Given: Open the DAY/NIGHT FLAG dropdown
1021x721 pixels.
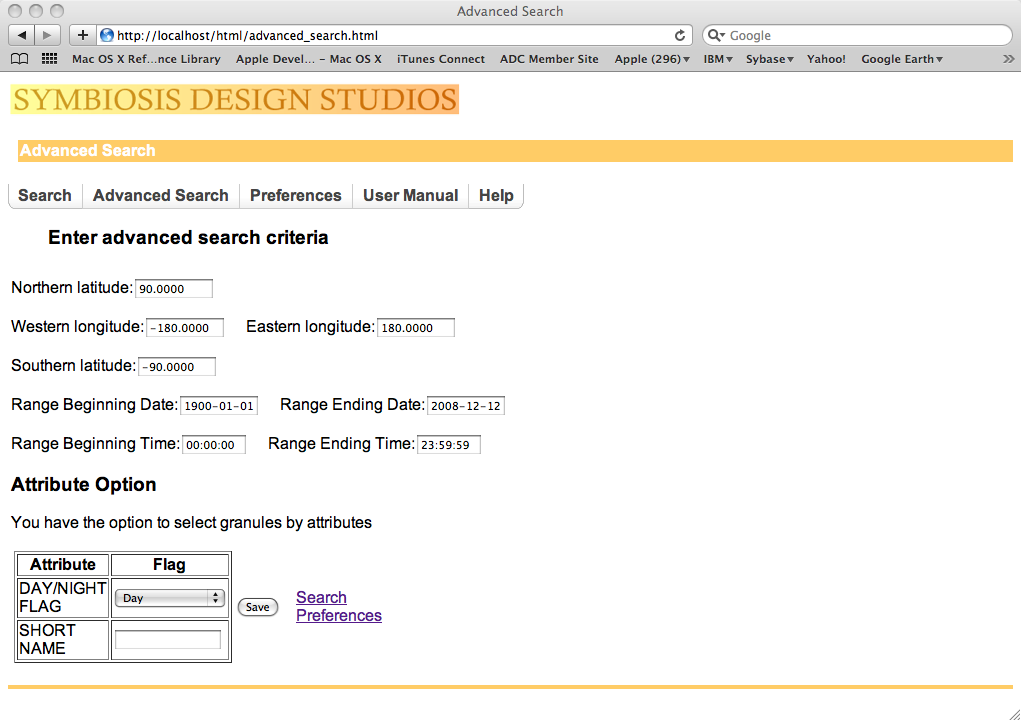Looking at the screenshot, I should (x=169, y=598).
